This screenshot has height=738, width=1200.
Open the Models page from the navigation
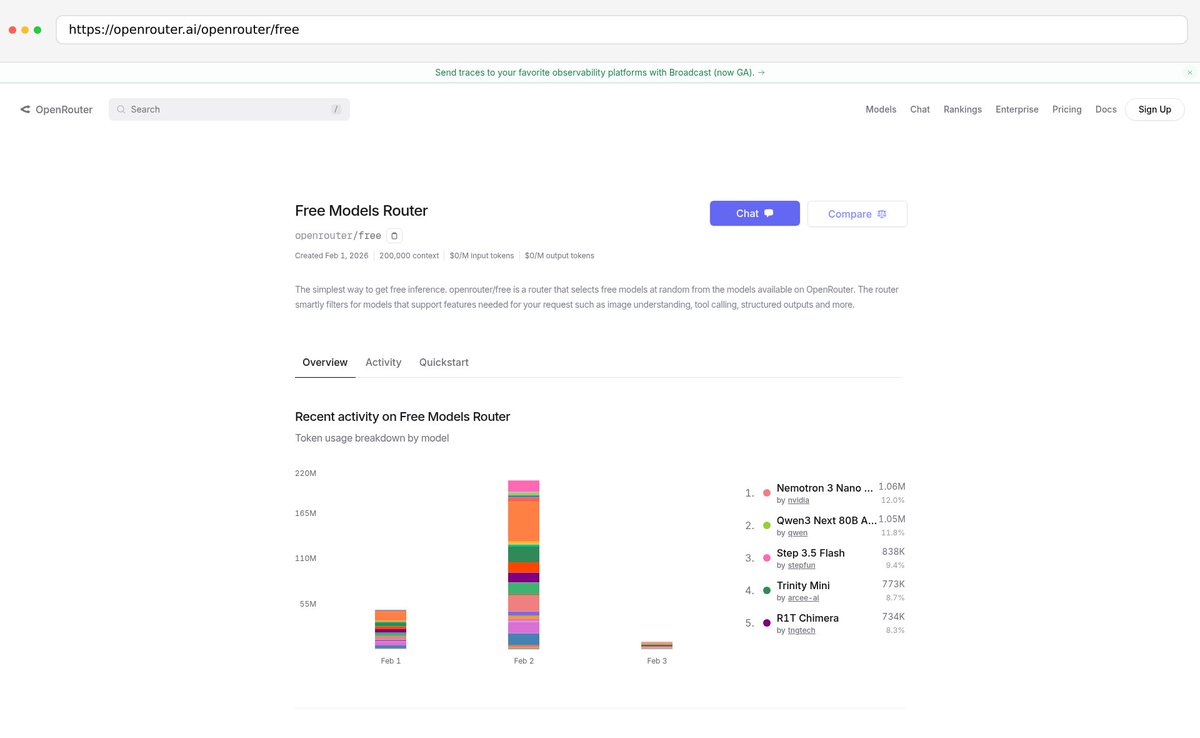point(880,109)
